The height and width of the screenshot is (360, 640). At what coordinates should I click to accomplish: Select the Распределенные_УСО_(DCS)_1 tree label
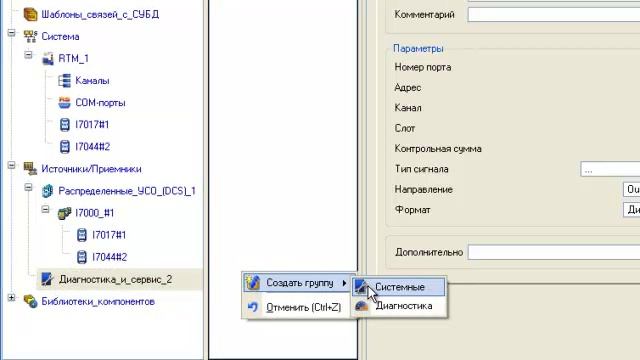click(127, 191)
